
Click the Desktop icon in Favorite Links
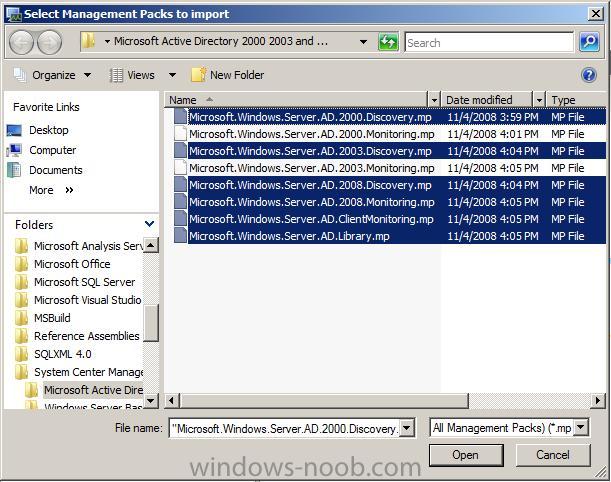(x=14, y=130)
